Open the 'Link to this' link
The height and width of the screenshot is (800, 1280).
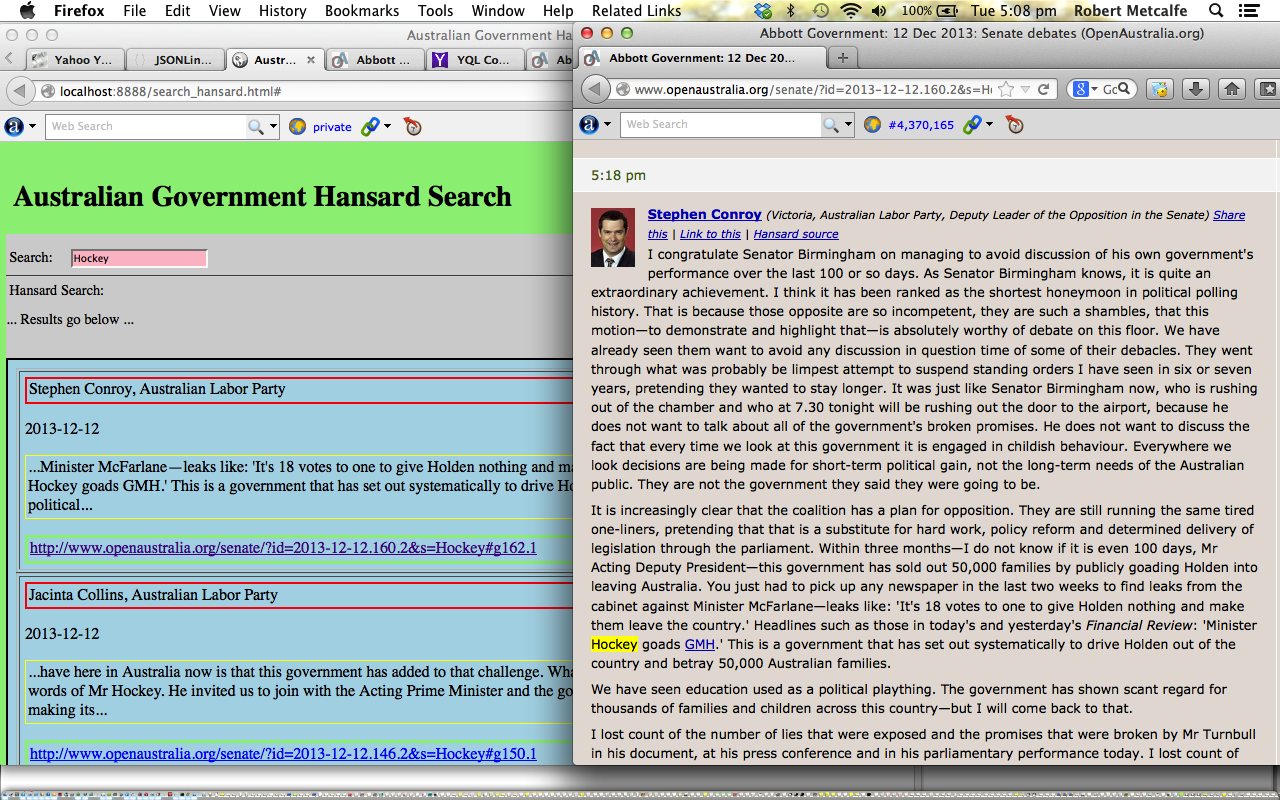(x=710, y=234)
